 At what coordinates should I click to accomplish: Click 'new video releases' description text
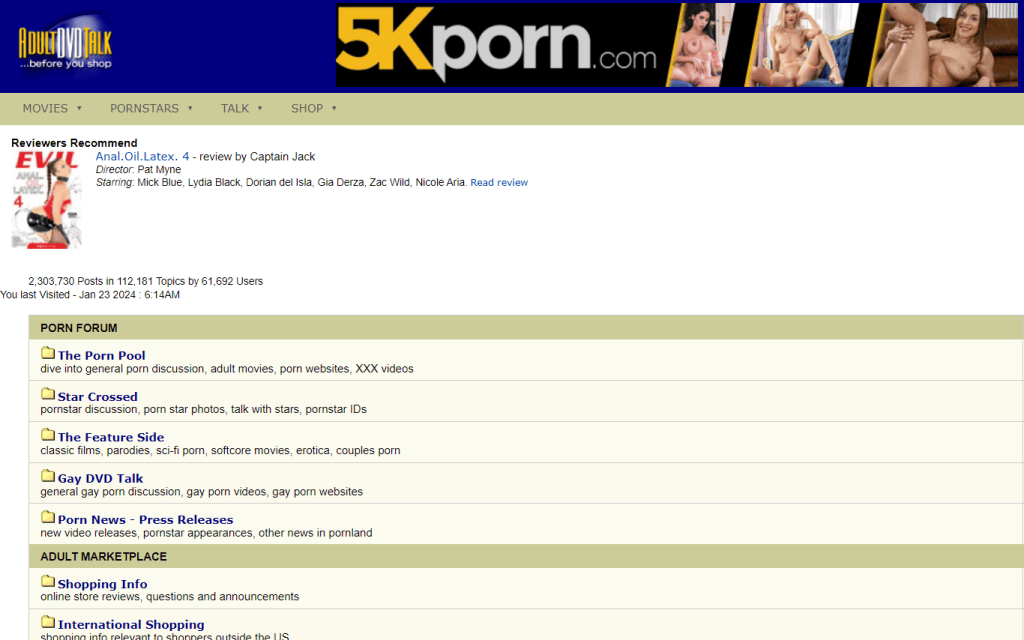206,533
